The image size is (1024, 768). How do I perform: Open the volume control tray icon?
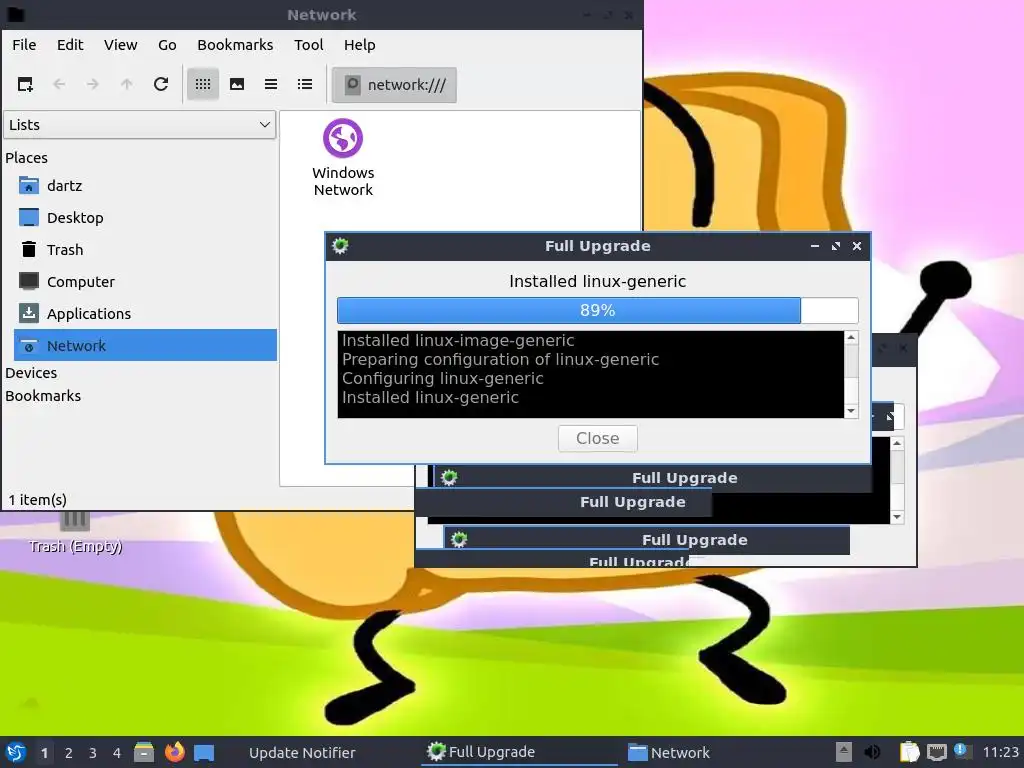[872, 752]
